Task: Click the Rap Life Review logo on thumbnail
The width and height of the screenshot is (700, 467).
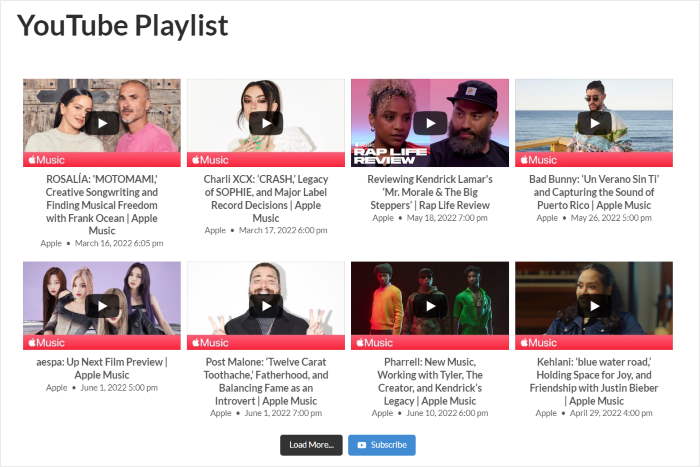Action: pos(390,155)
